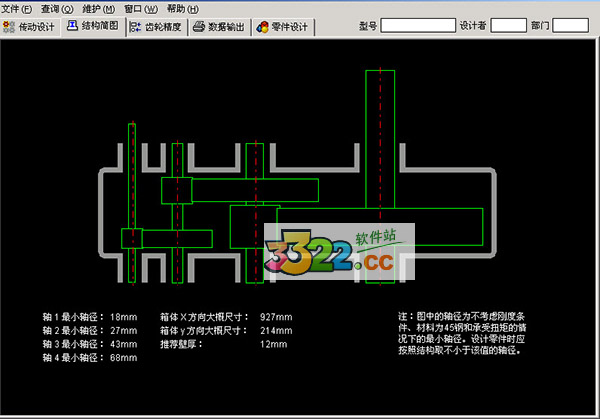Screen dimensions: 600x419
Task: Click the 传动设计 tab icon
Action: 10,27
